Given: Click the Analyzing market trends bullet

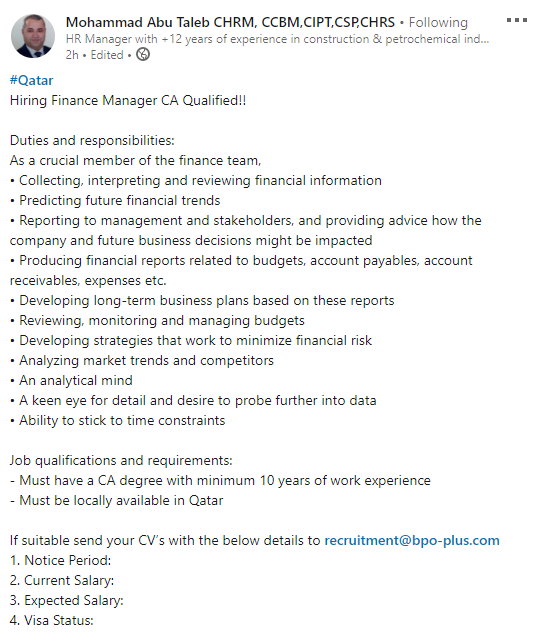Looking at the screenshot, I should tap(142, 360).
